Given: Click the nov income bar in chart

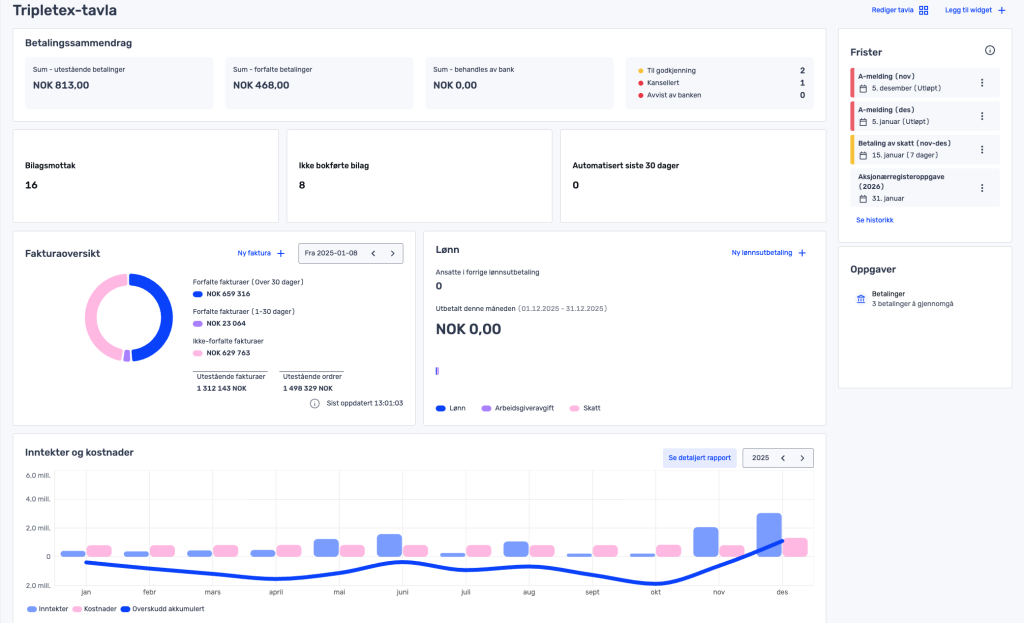Looking at the screenshot, I should point(705,542).
